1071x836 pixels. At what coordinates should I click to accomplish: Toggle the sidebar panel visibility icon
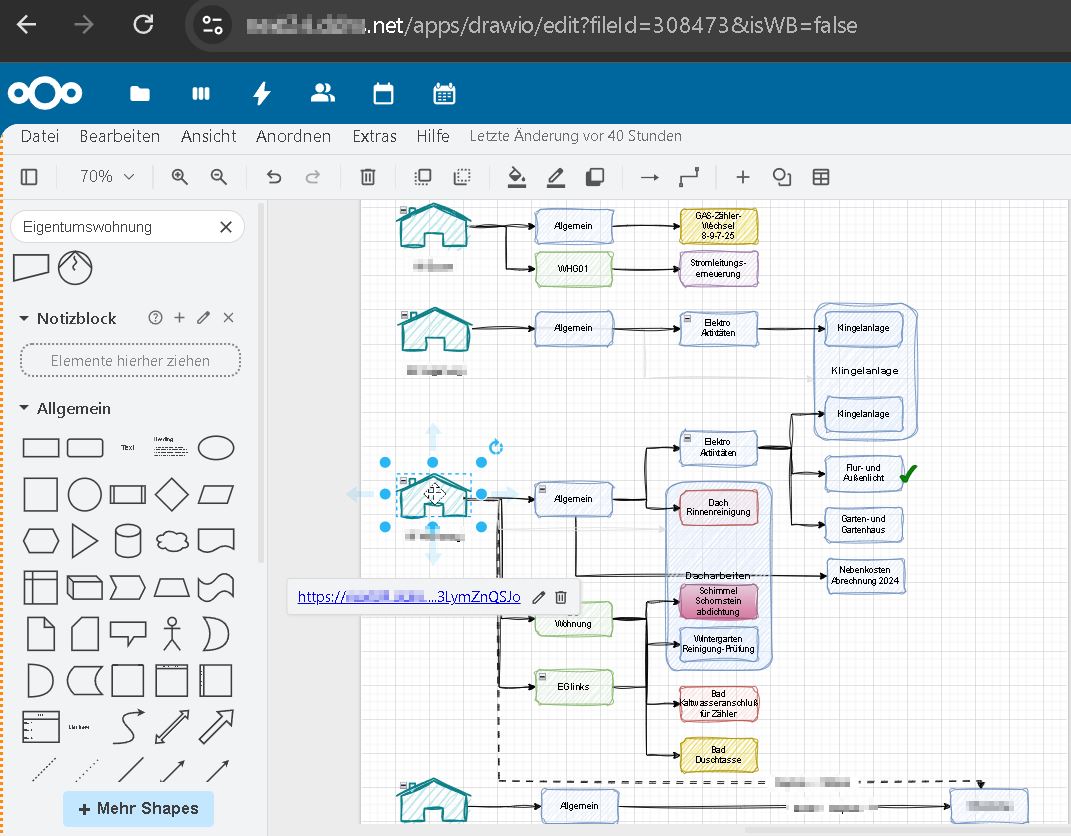29,177
